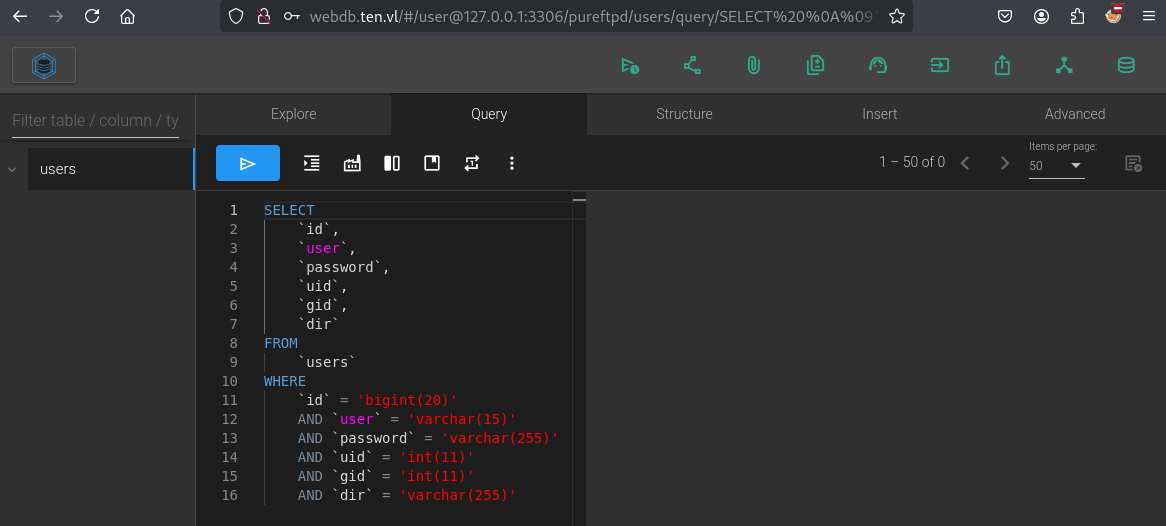This screenshot has width=1166, height=526.
Task: Collapse the users table tree chevron
Action: 12,169
